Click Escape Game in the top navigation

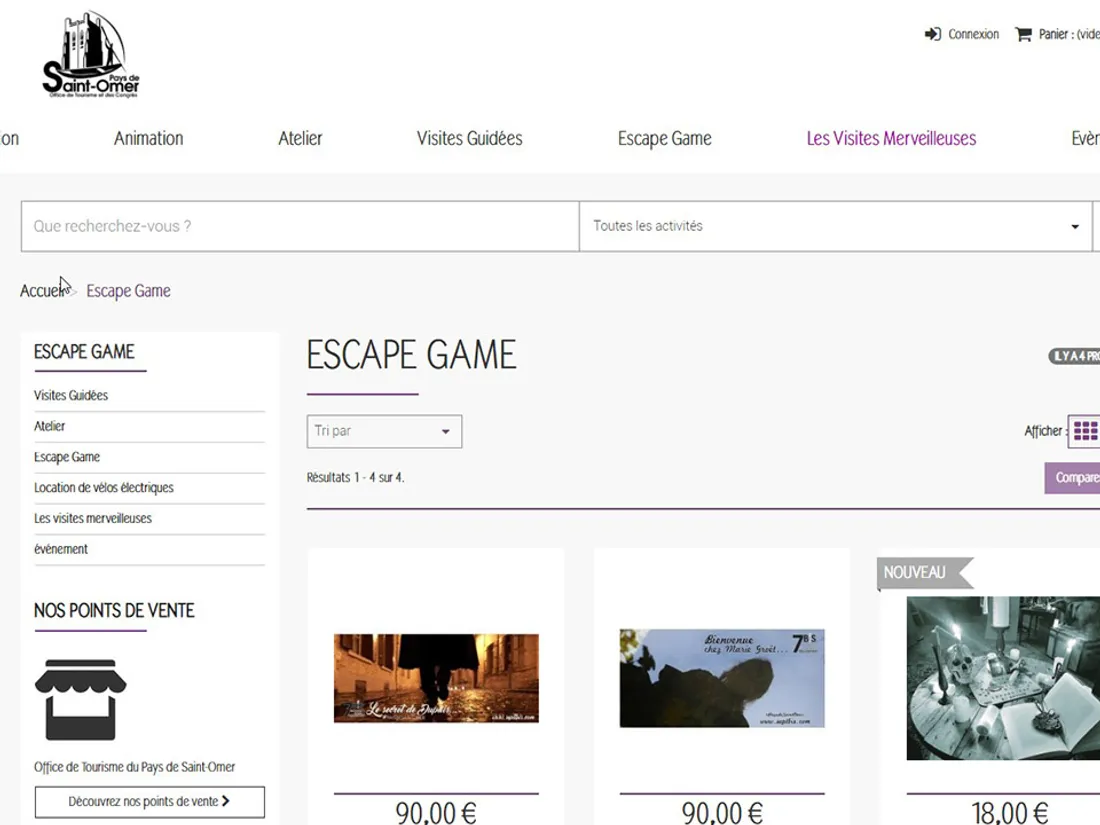664,139
